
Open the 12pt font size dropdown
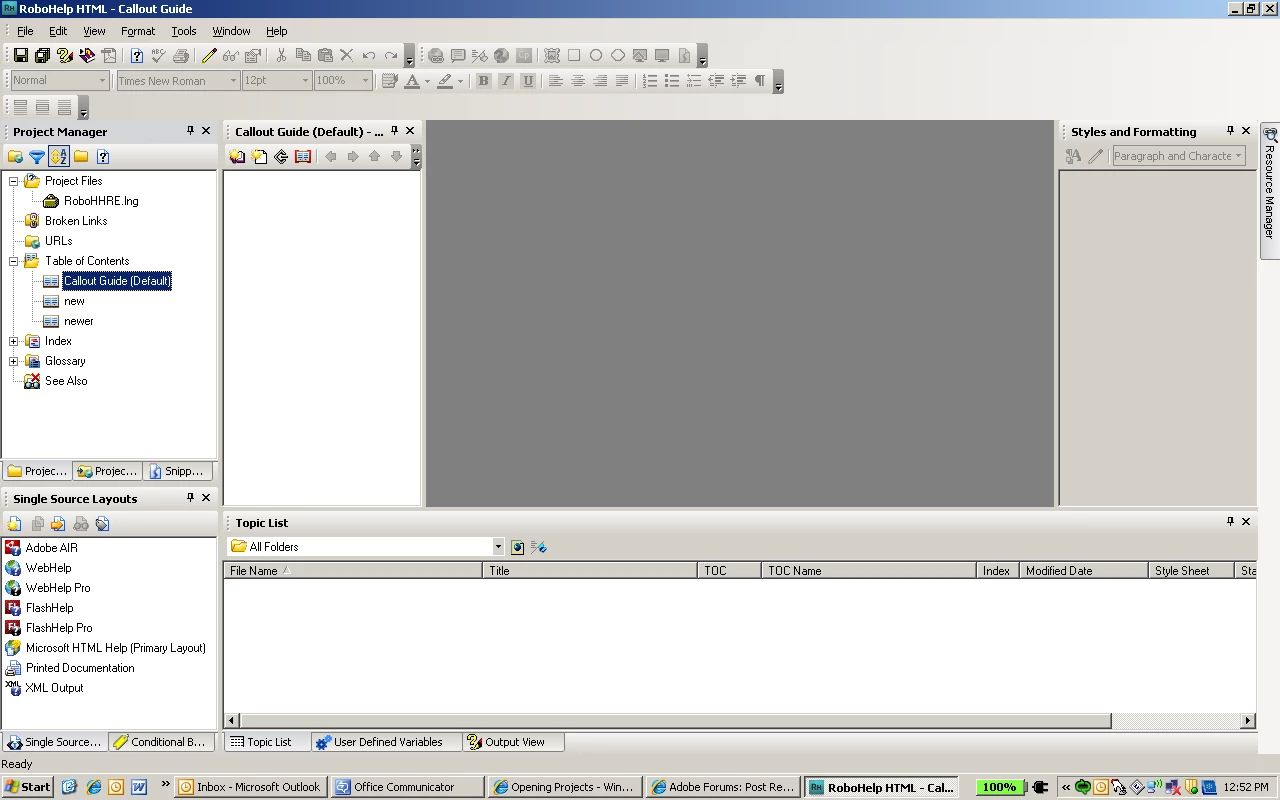coord(305,81)
